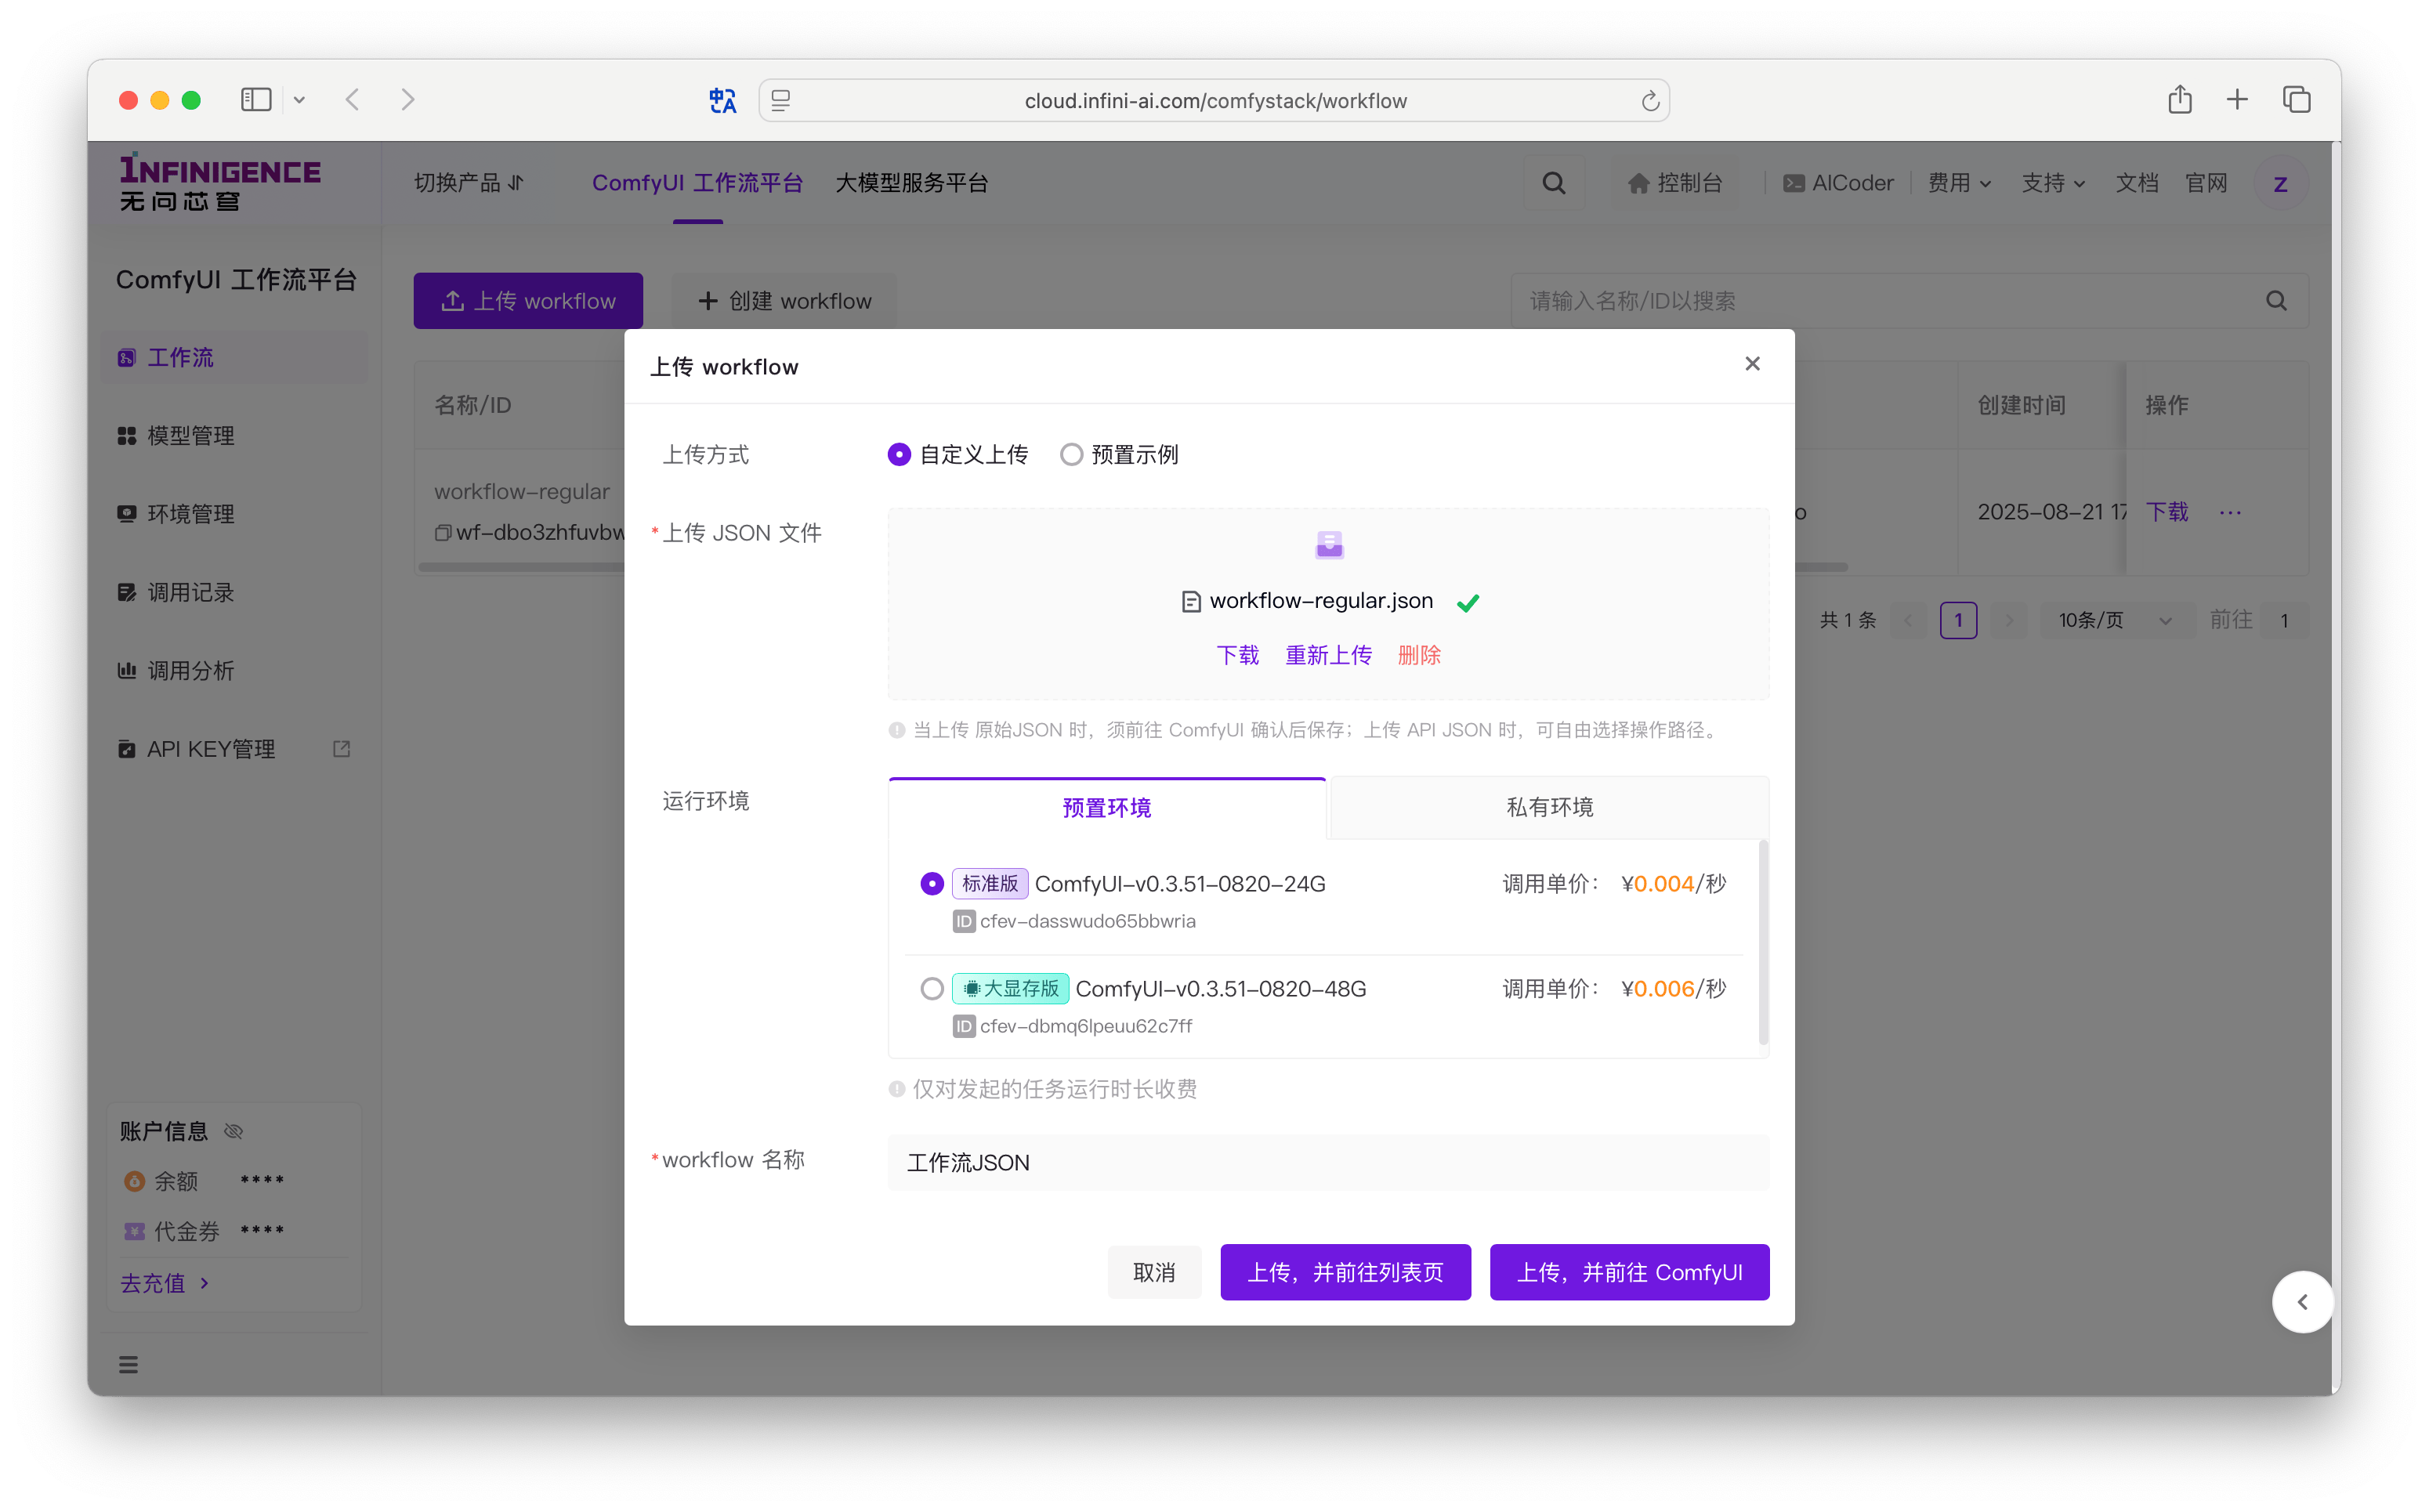The width and height of the screenshot is (2429, 1512).
Task: Click the 下载 link in the workflow table row
Action: click(2167, 512)
